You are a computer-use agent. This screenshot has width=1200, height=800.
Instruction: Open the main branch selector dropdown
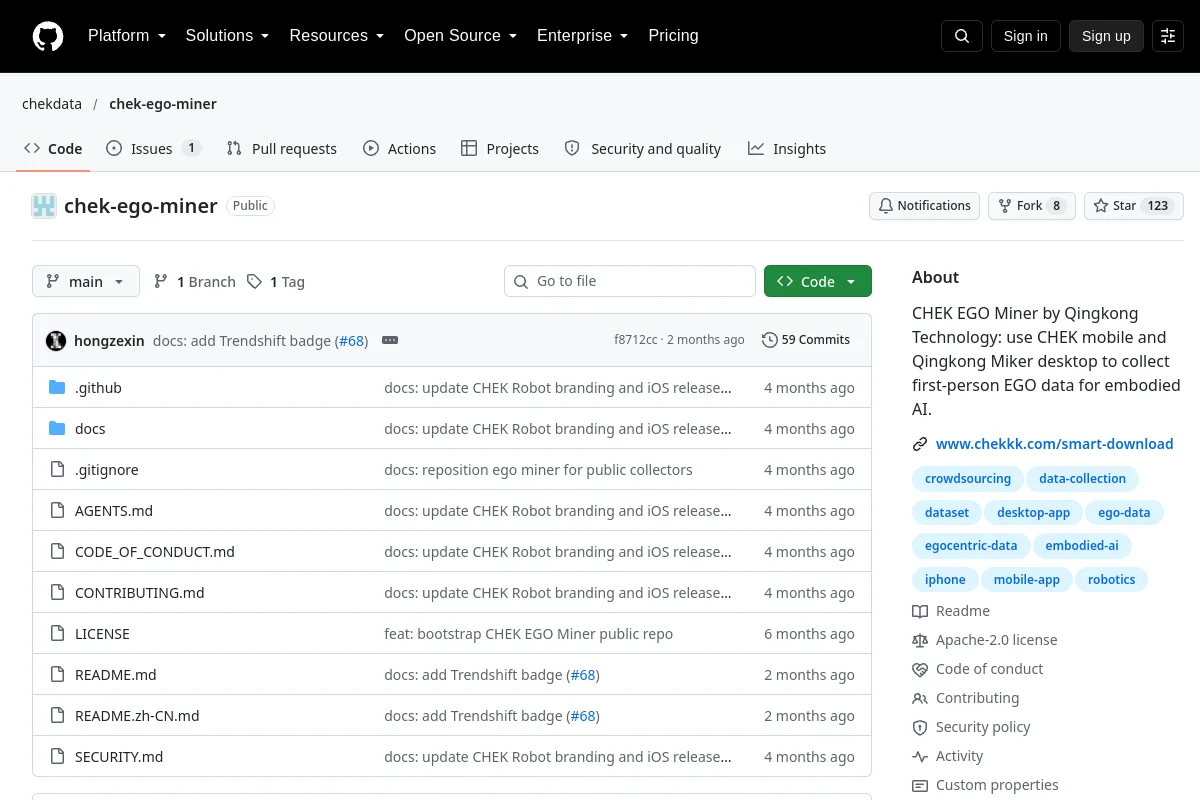pyautogui.click(x=86, y=282)
